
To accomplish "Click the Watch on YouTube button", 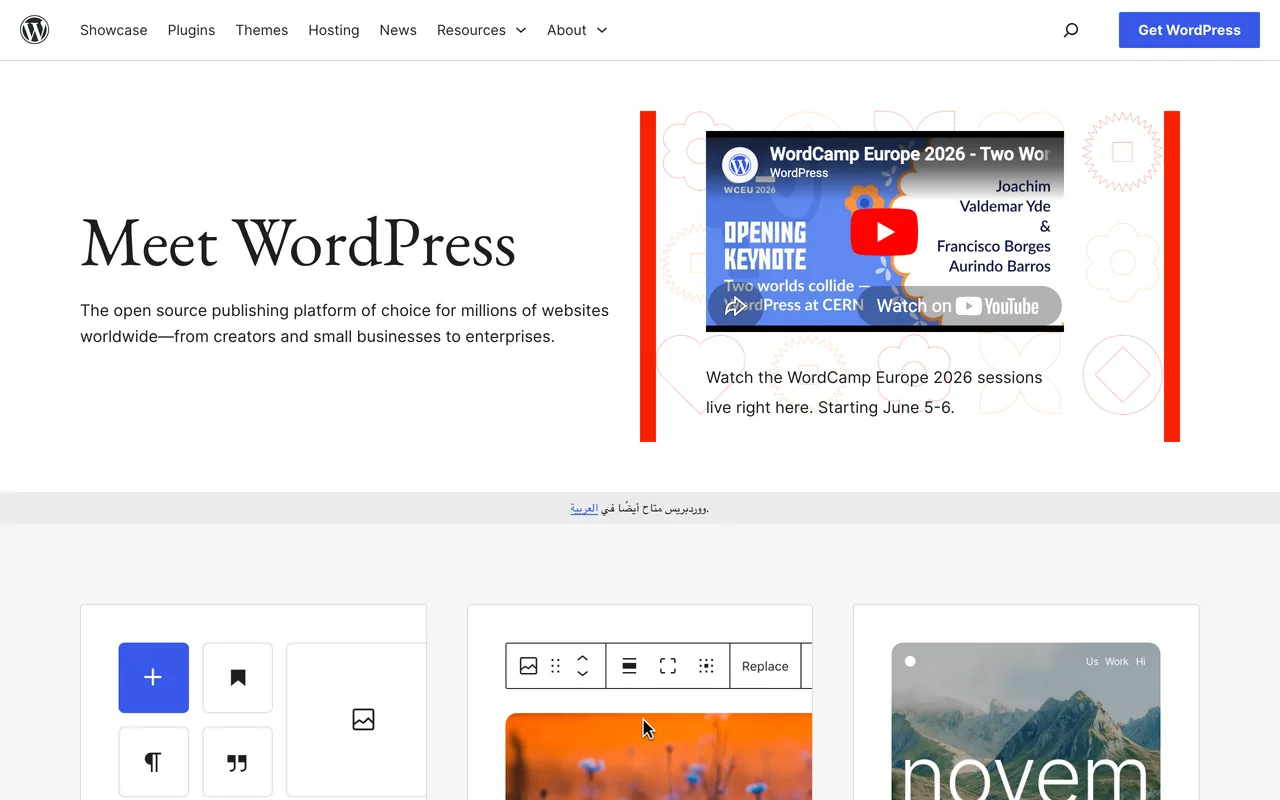I will pyautogui.click(x=958, y=306).
